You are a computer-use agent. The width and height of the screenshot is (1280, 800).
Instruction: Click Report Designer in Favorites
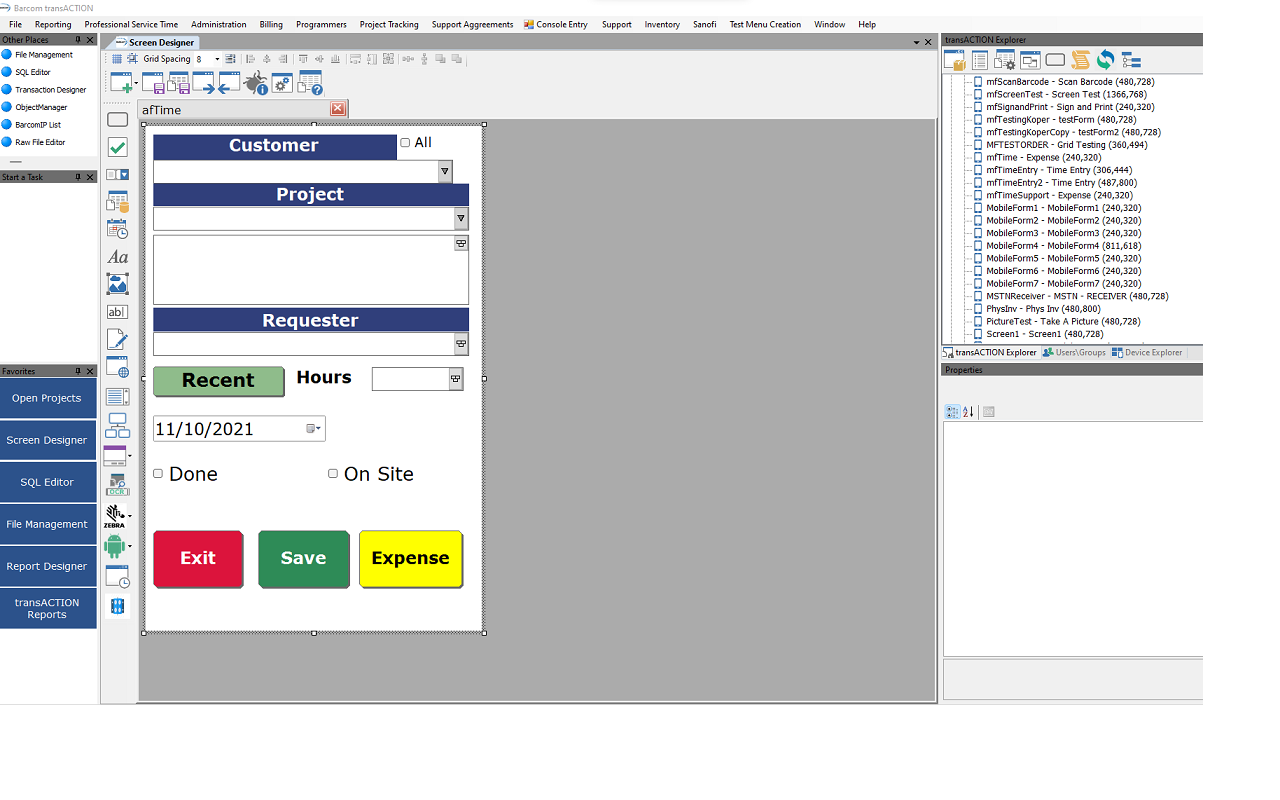point(48,566)
